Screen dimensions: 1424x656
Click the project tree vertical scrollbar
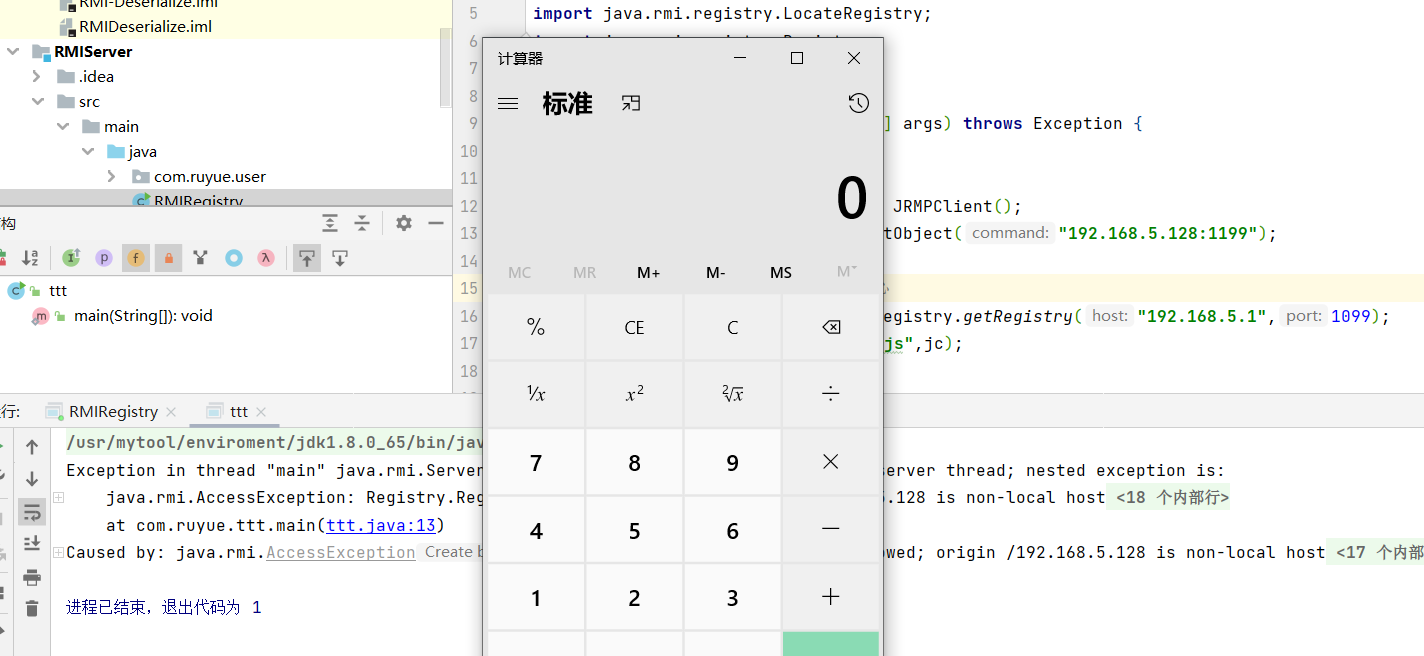pos(445,60)
